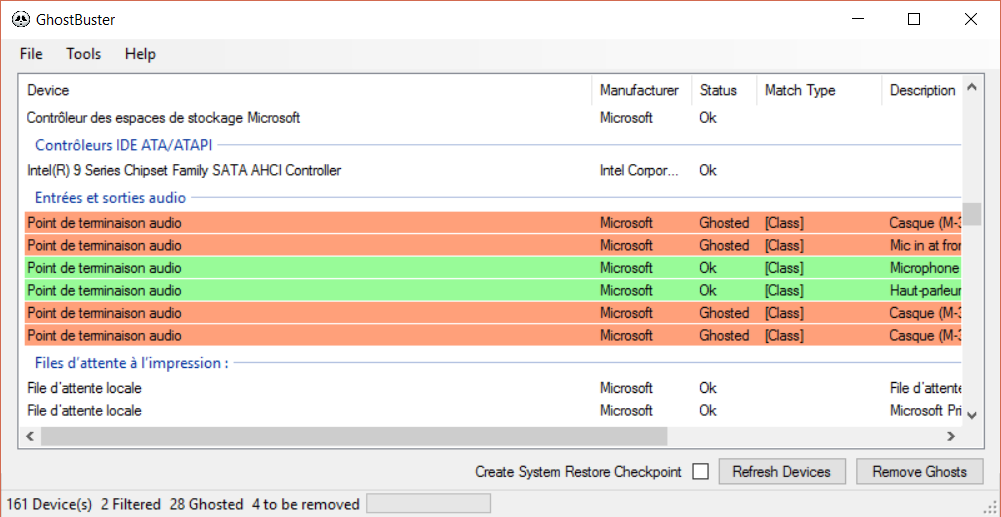Open the Help menu

pos(140,54)
